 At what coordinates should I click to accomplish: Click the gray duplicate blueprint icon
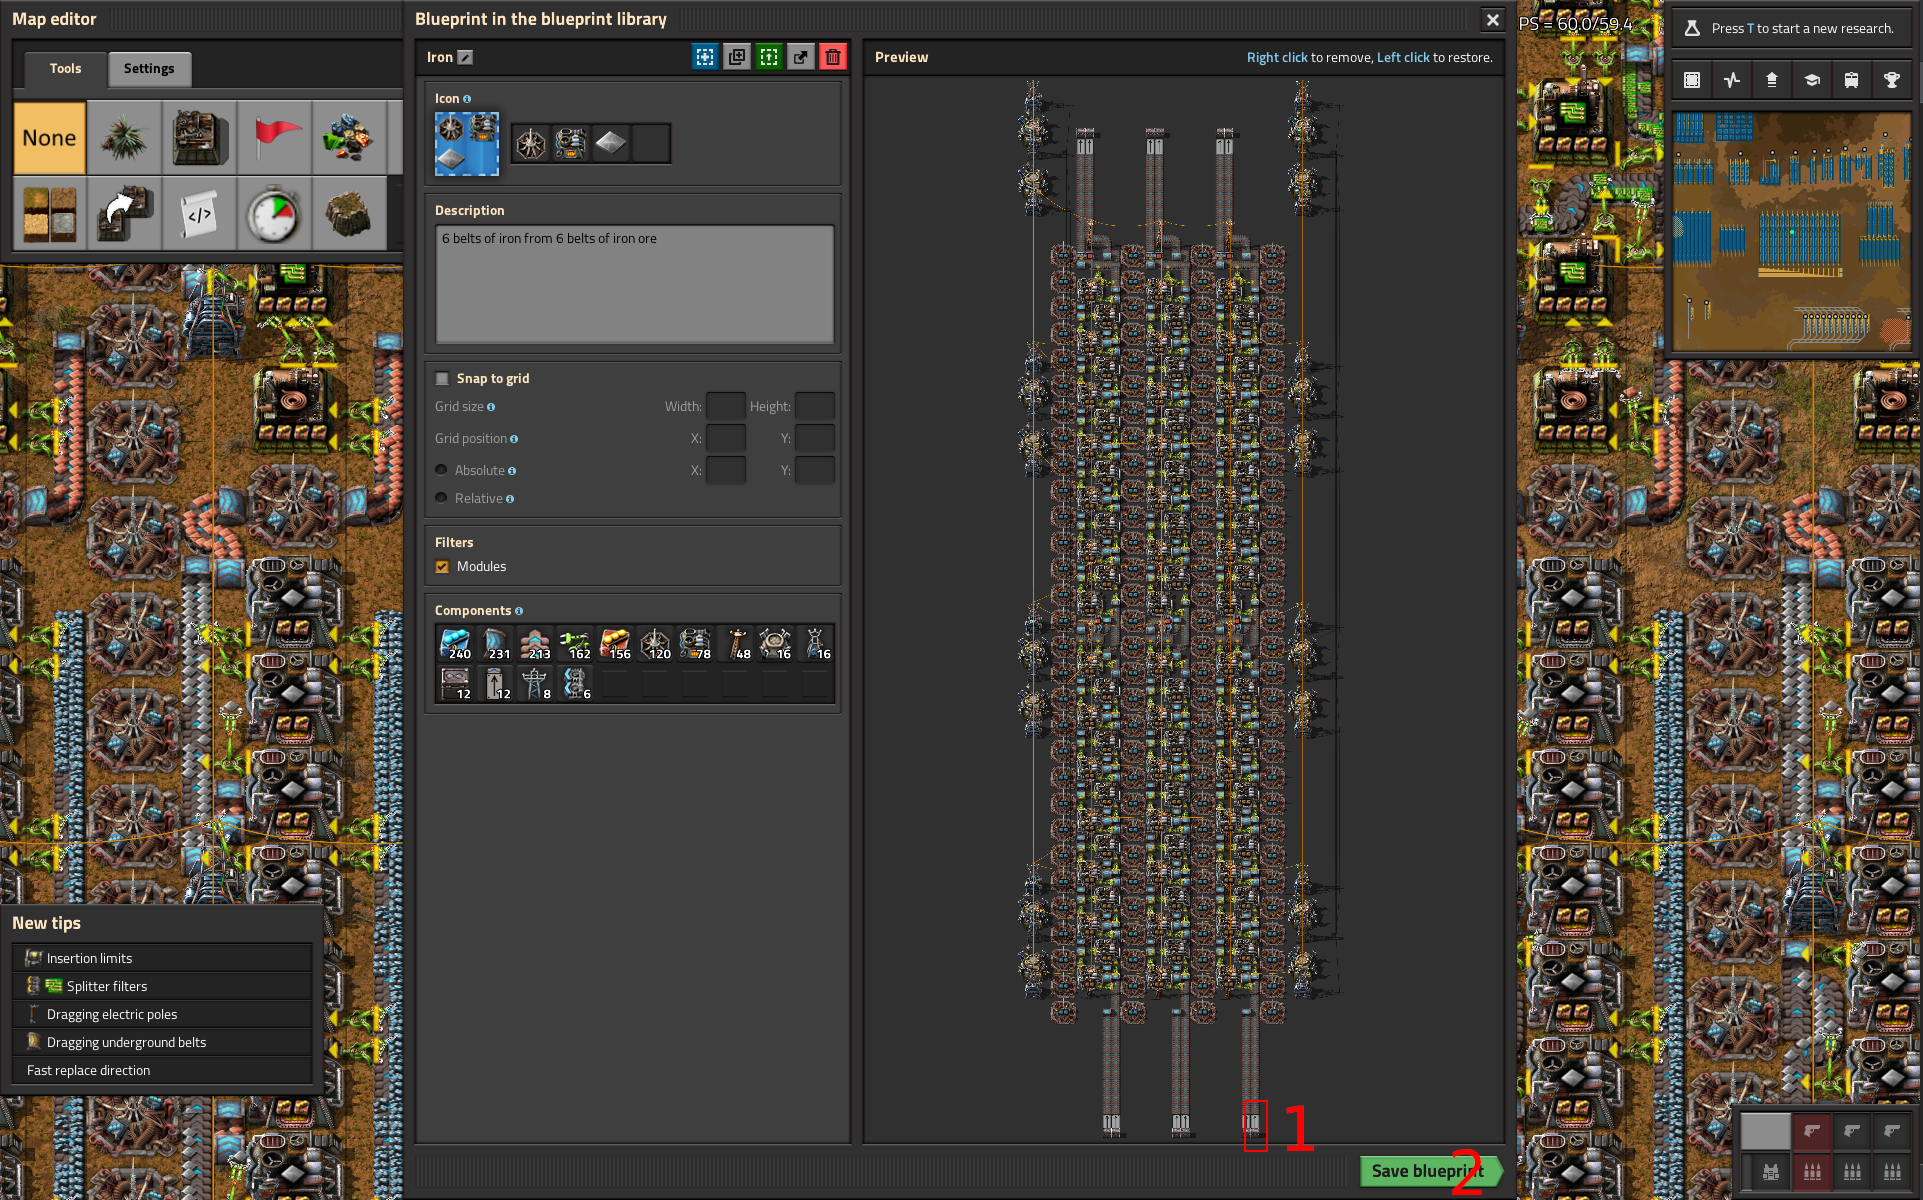coord(737,57)
